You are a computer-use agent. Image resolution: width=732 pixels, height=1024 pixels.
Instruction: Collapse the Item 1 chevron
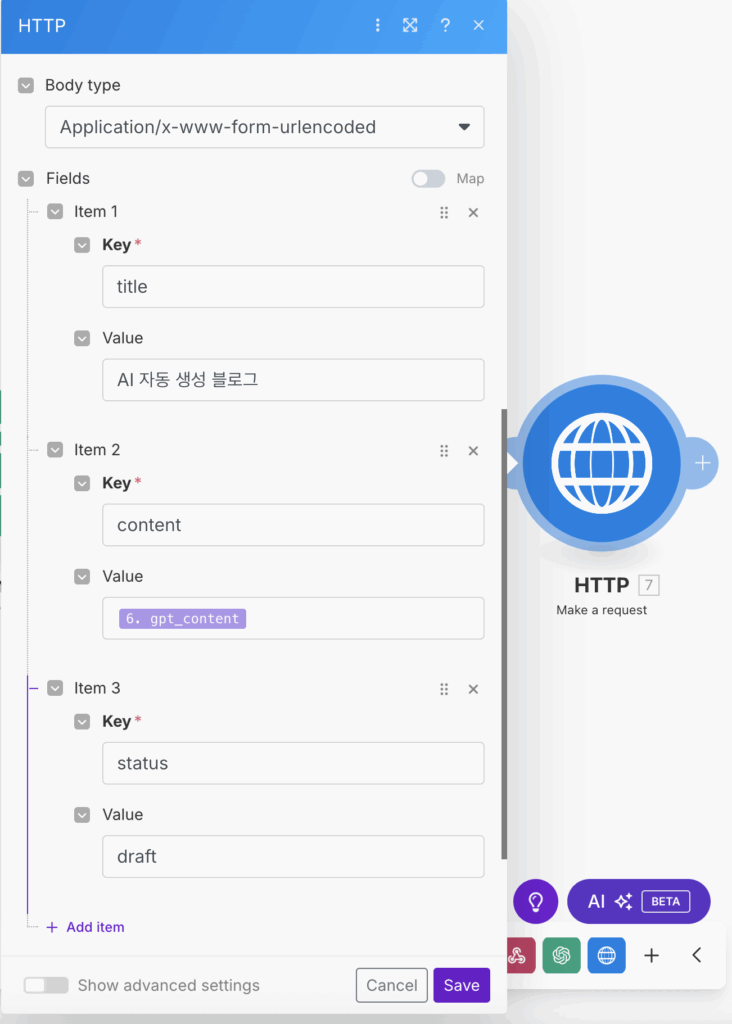[x=55, y=212]
